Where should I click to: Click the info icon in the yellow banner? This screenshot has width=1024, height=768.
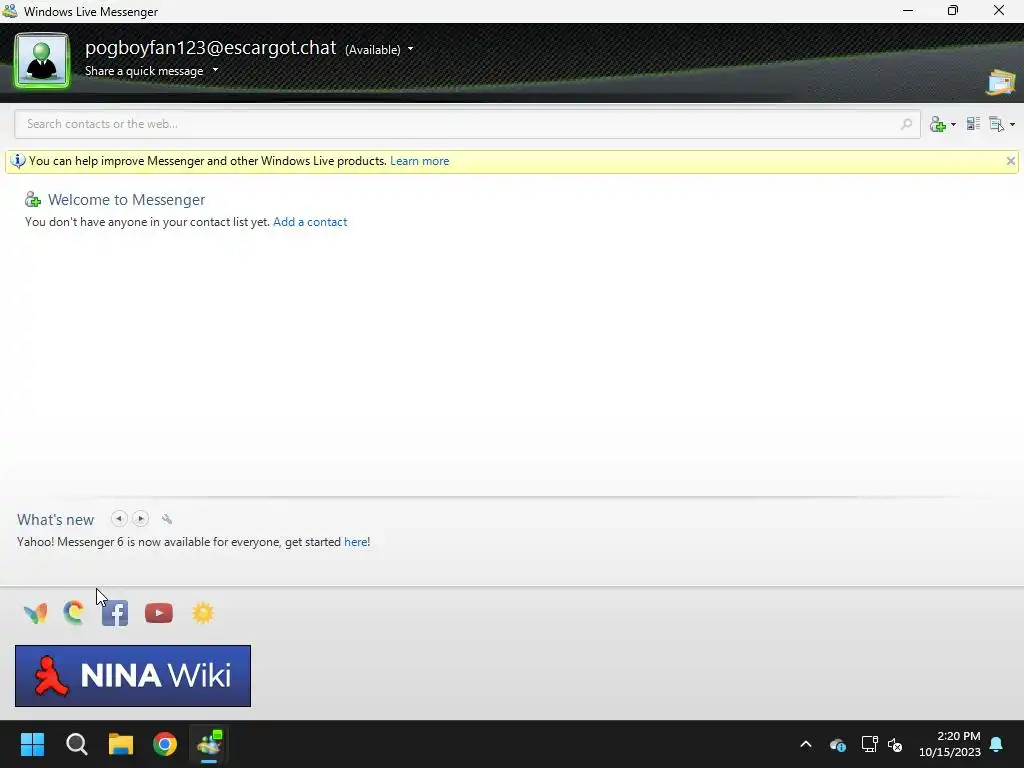click(x=18, y=161)
